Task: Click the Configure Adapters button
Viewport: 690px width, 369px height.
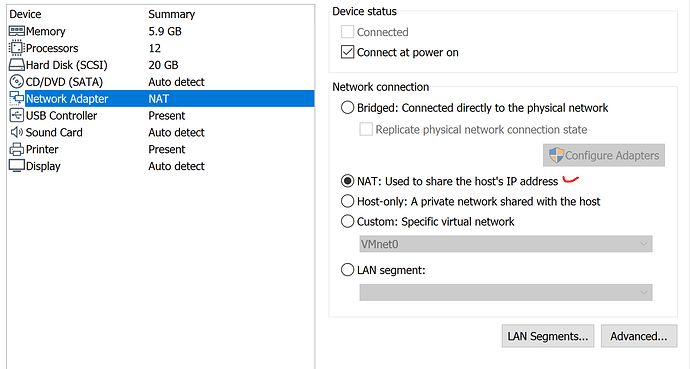Action: click(604, 155)
